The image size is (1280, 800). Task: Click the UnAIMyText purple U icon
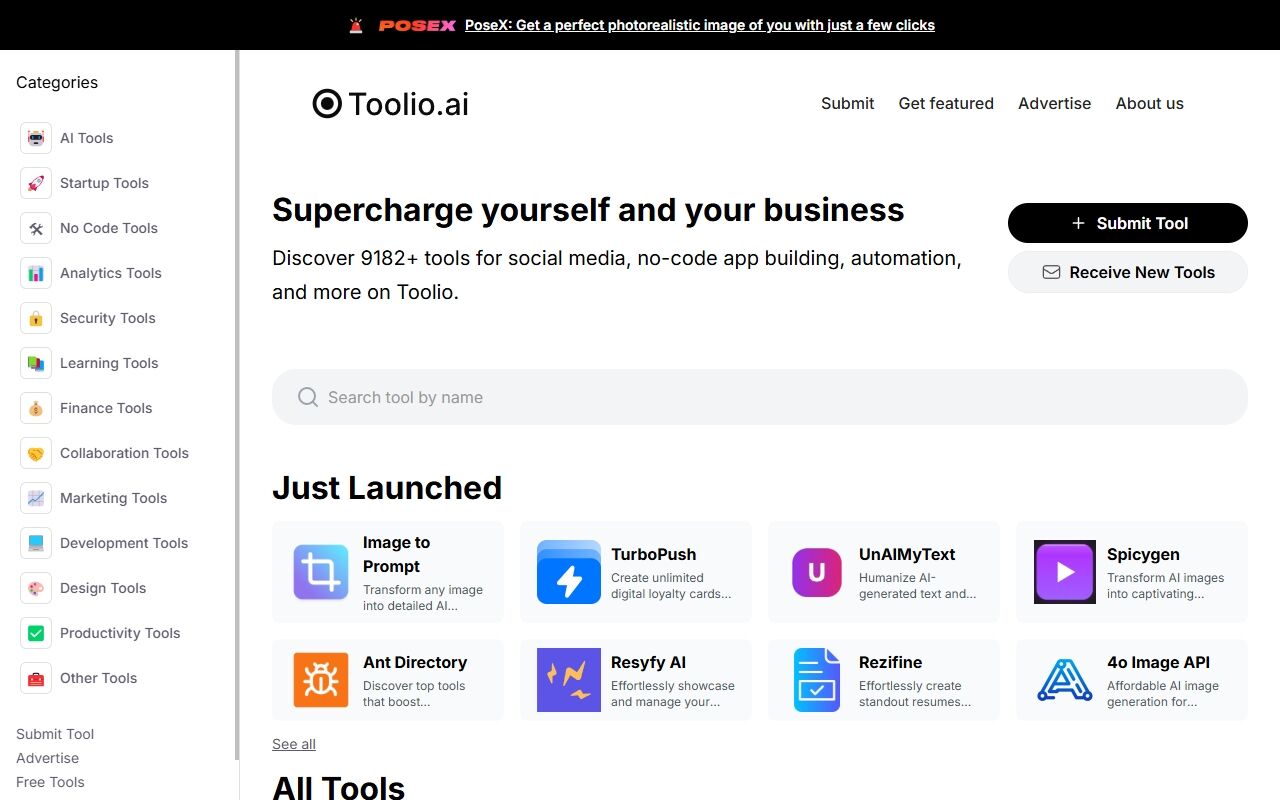point(817,572)
